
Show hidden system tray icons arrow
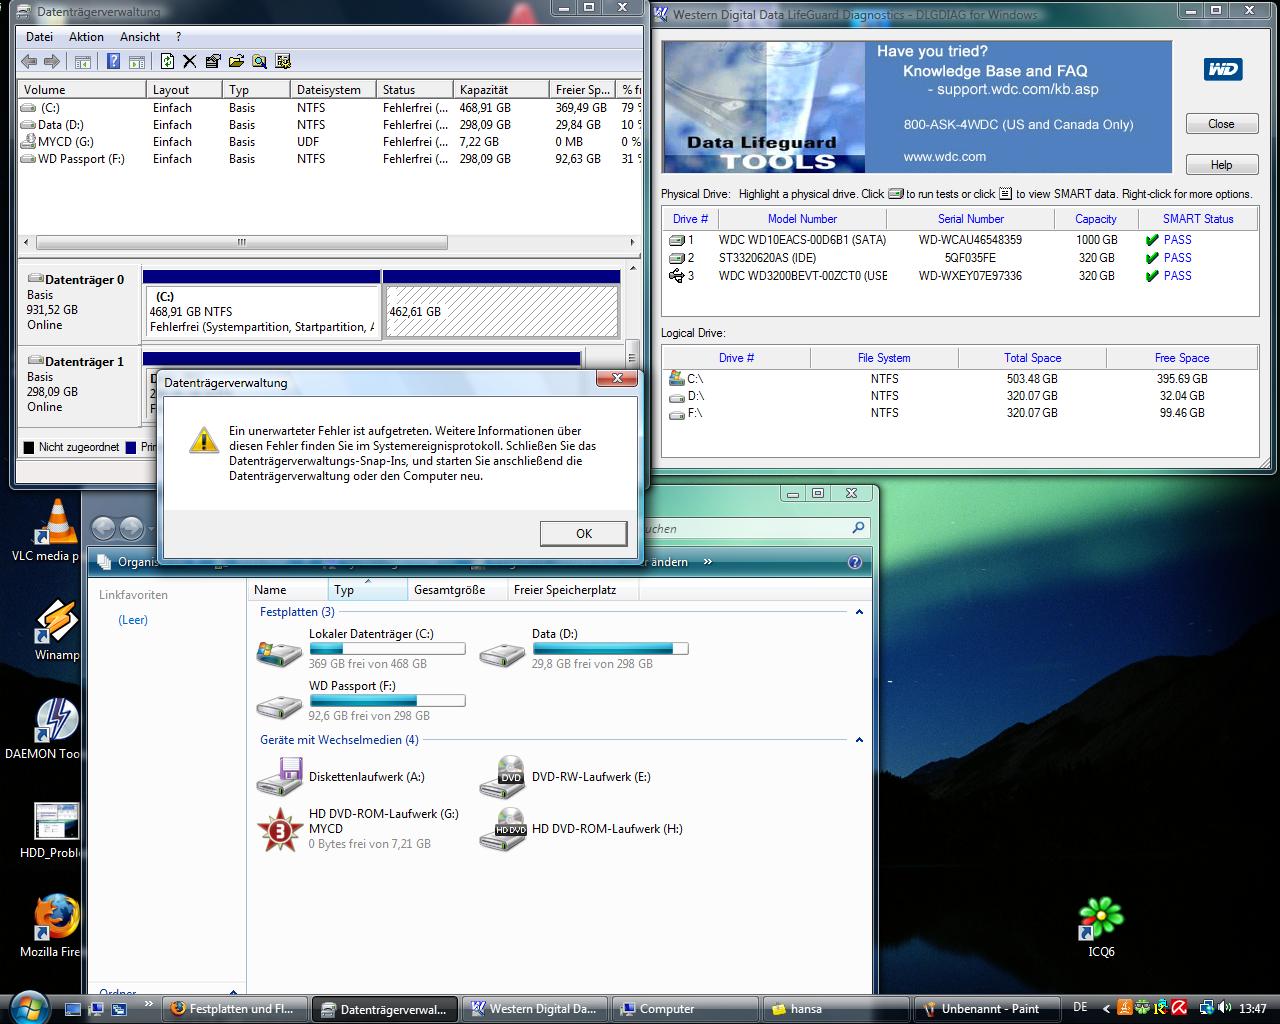1106,1009
